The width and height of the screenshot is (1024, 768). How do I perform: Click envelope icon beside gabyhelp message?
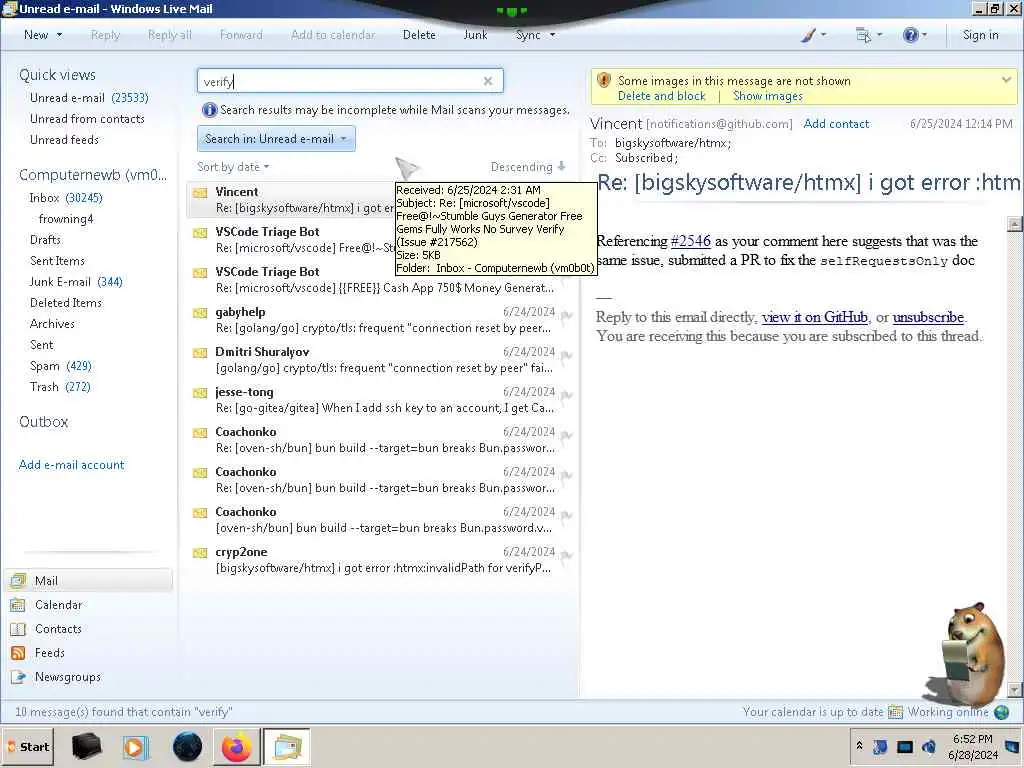[200, 313]
